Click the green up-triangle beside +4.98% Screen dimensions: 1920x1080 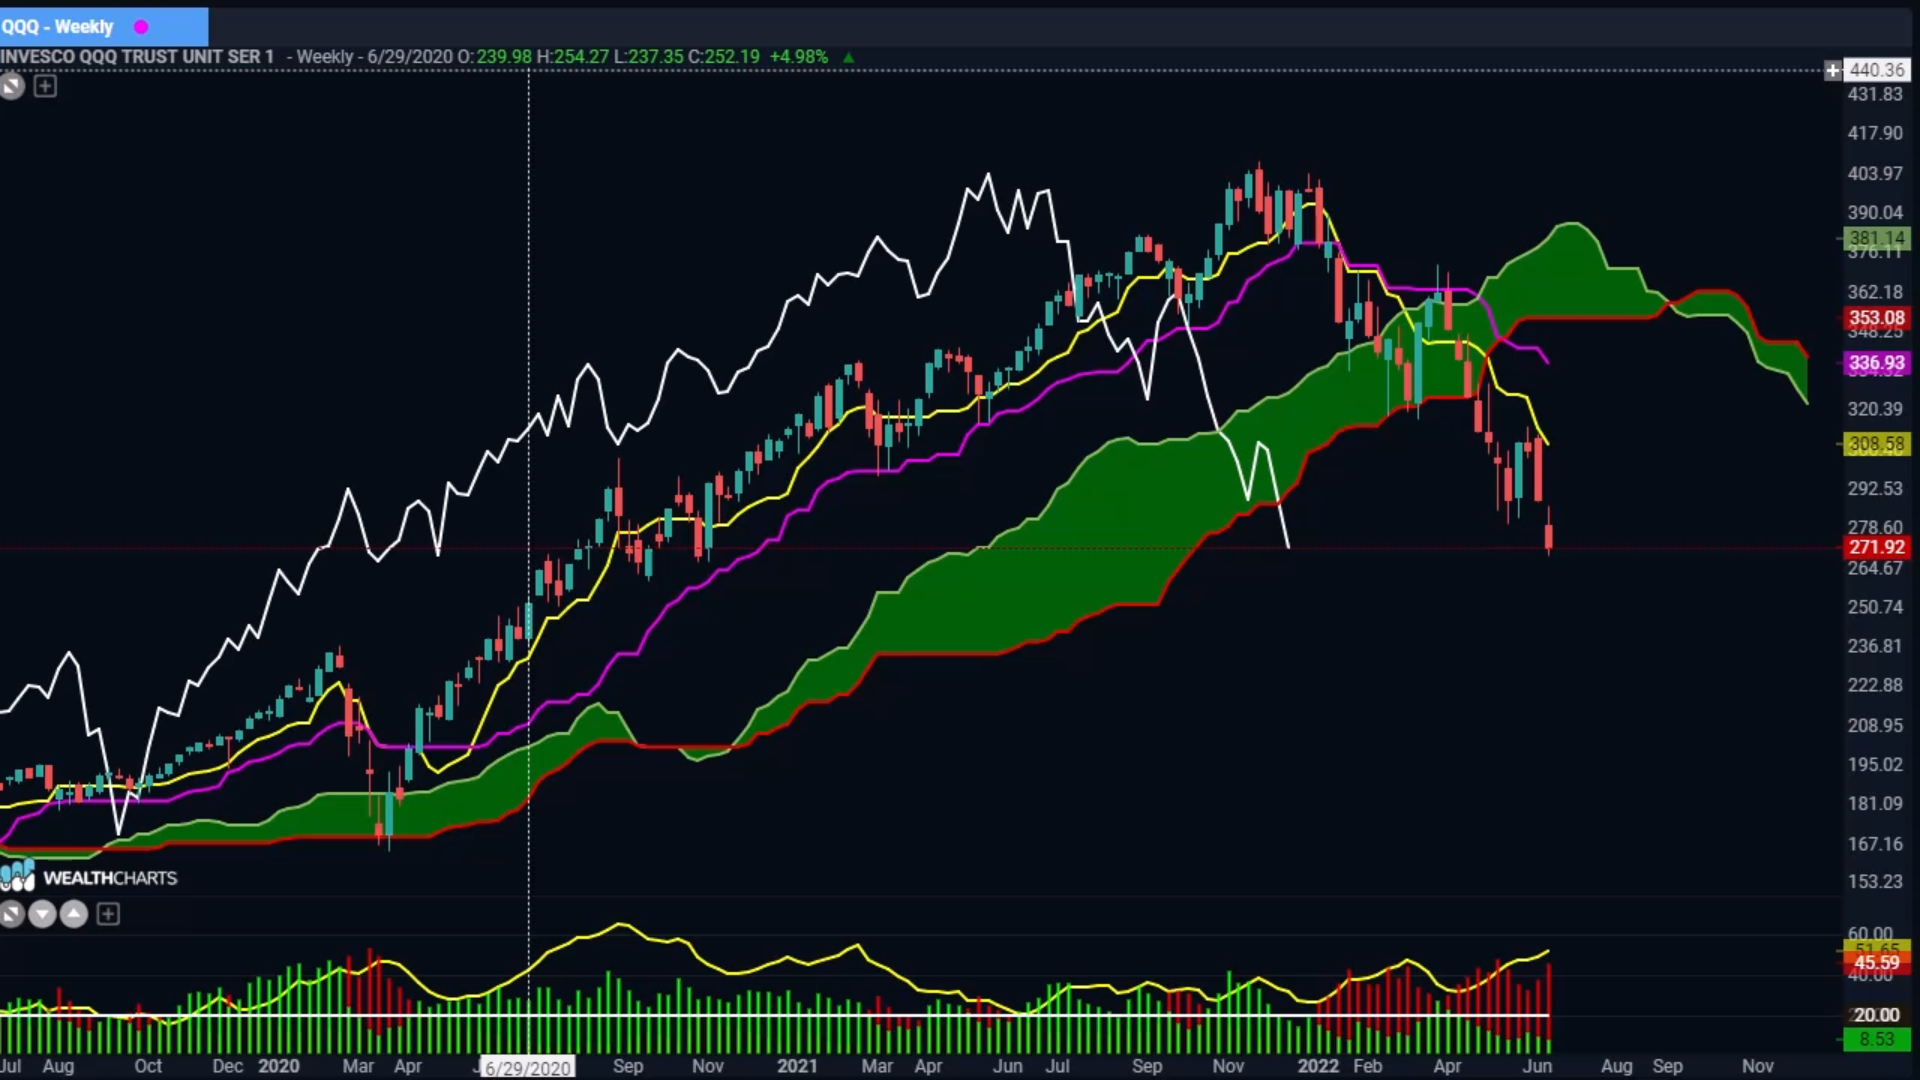848,58
